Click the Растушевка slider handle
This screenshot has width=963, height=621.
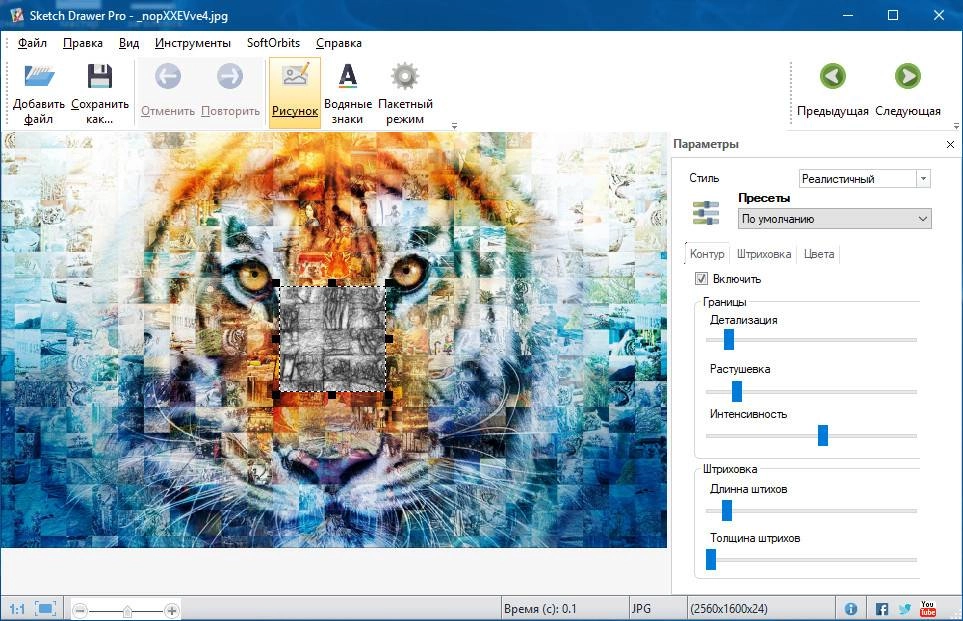click(x=737, y=391)
